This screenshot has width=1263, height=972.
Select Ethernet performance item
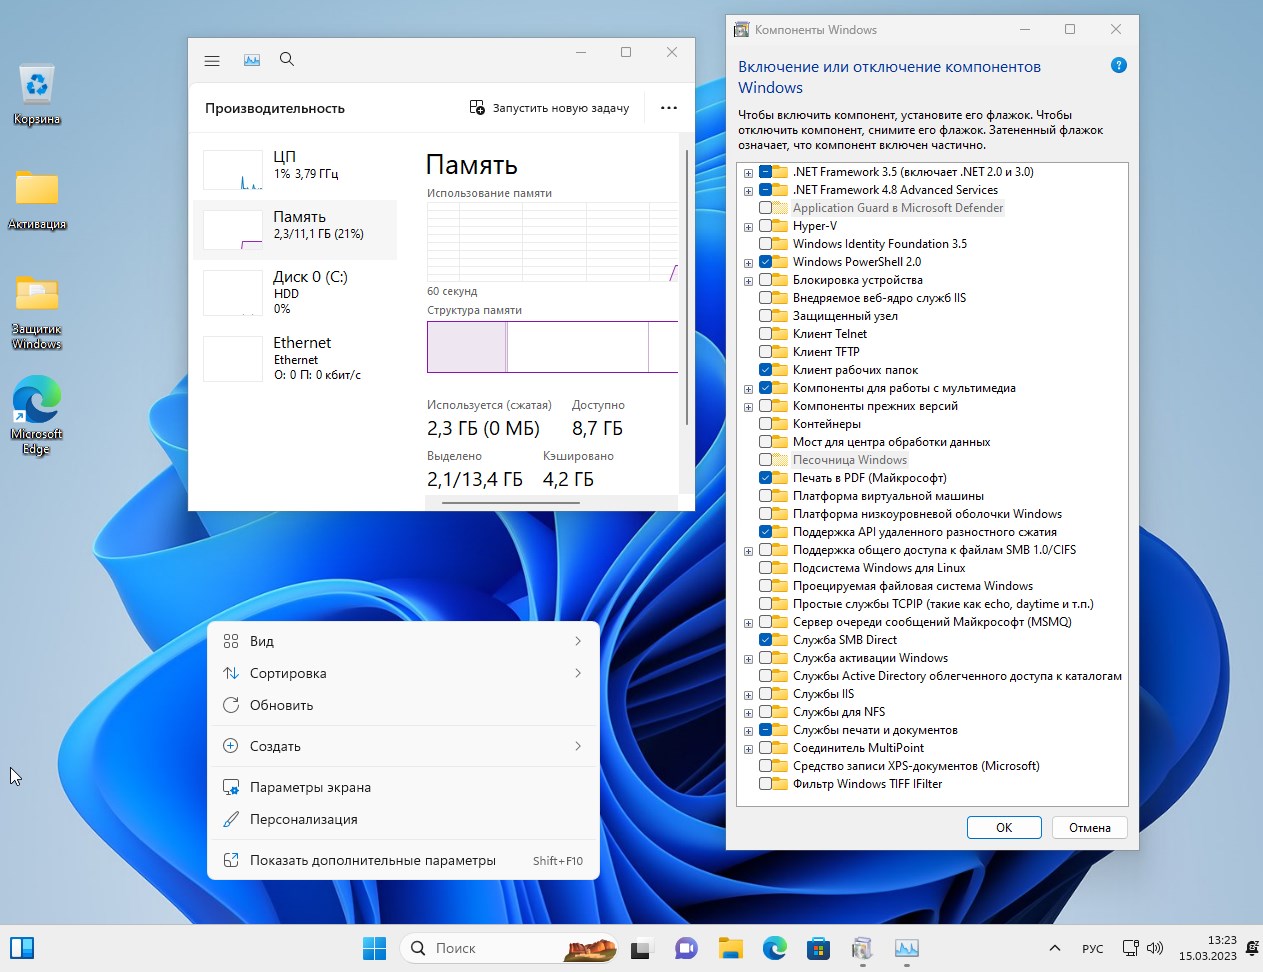click(x=295, y=358)
